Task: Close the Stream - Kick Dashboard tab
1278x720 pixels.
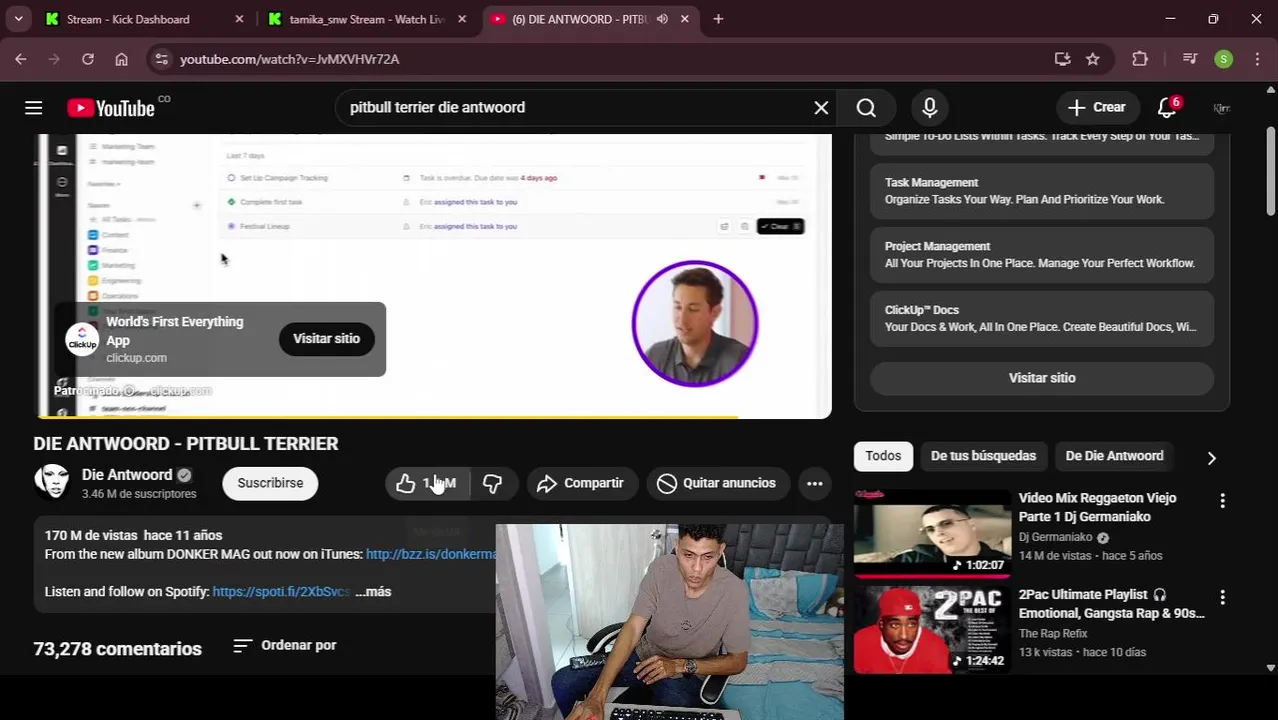Action: [239, 19]
